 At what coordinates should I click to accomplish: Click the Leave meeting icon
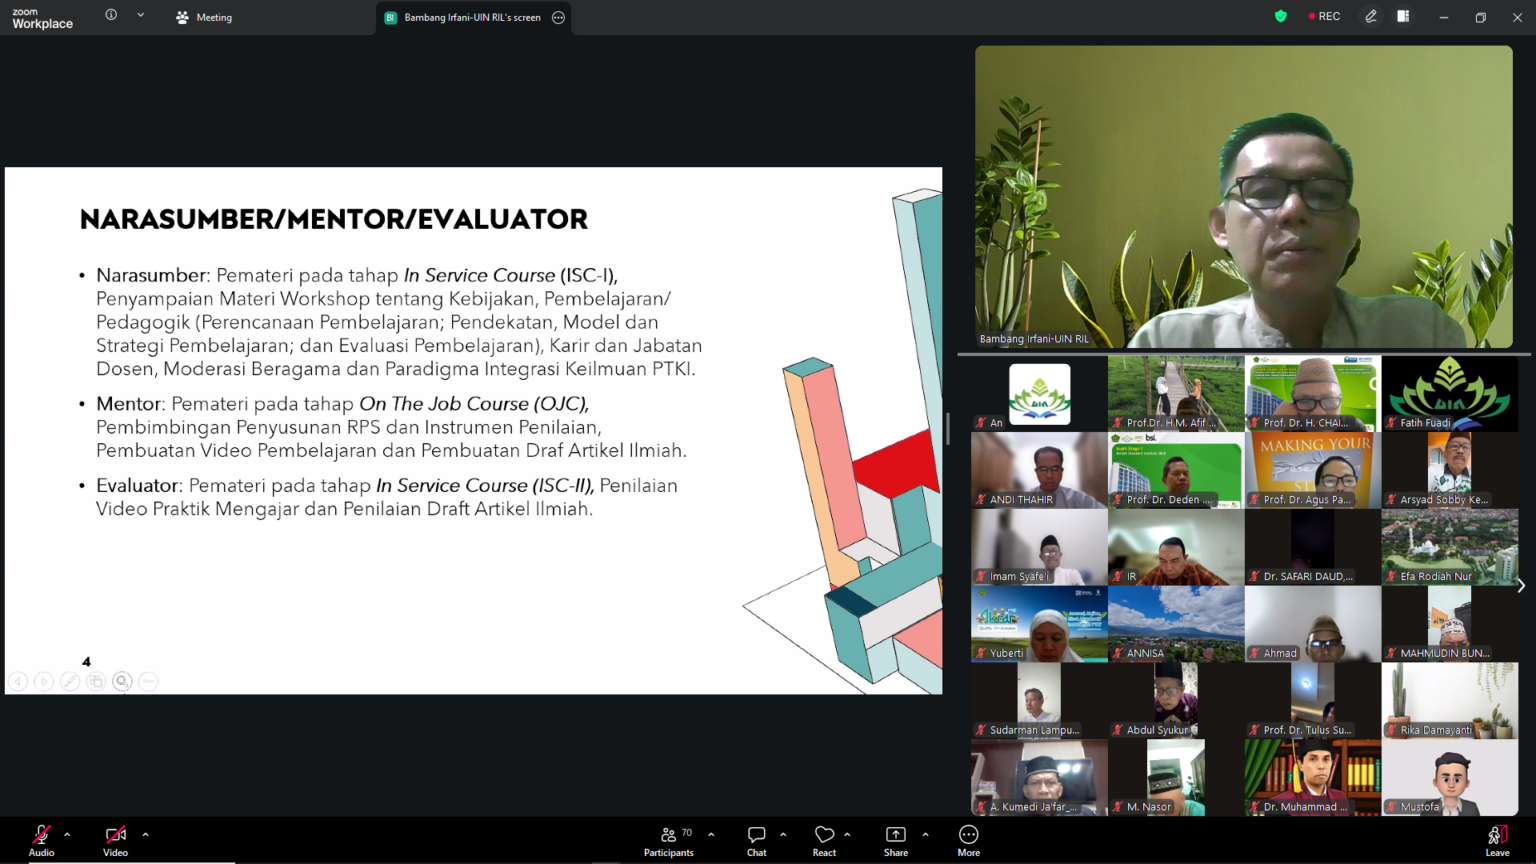(1497, 841)
